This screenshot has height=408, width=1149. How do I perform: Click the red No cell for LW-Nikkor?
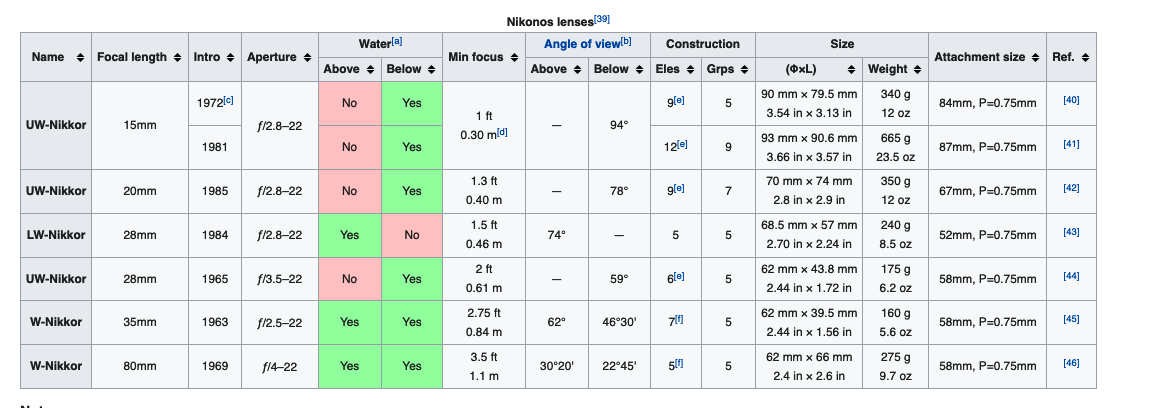click(412, 235)
